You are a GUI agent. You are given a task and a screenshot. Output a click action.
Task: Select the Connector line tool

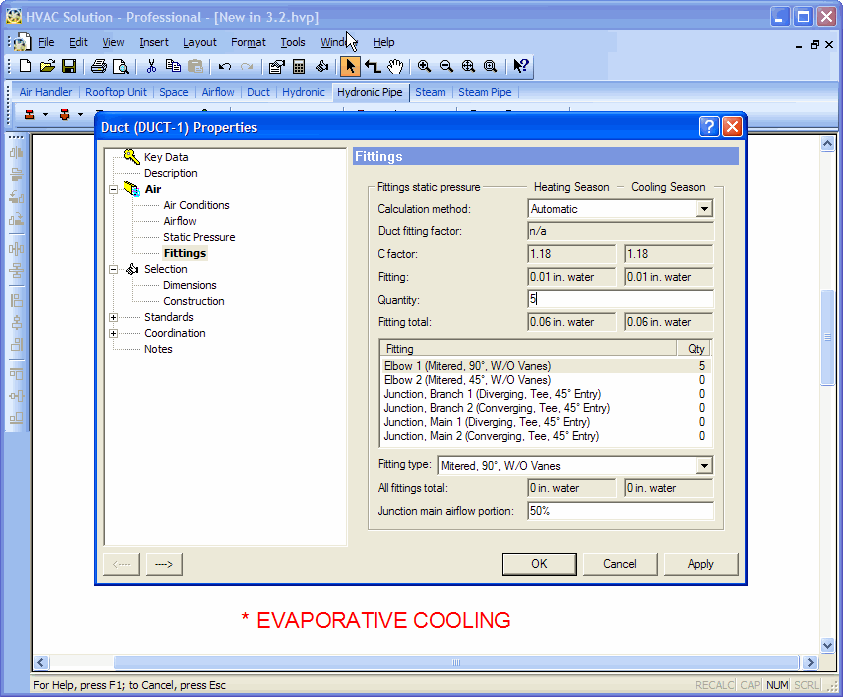point(373,66)
